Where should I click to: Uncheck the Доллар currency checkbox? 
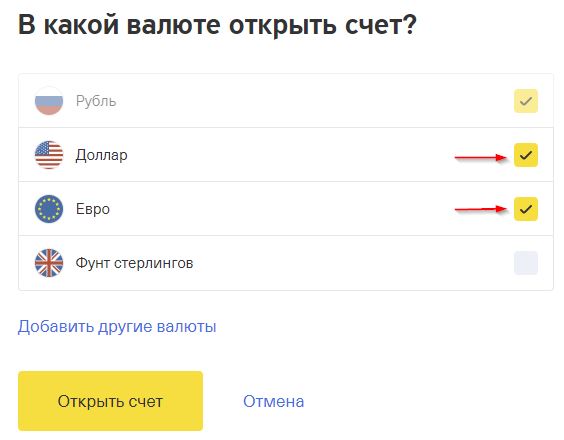526,155
